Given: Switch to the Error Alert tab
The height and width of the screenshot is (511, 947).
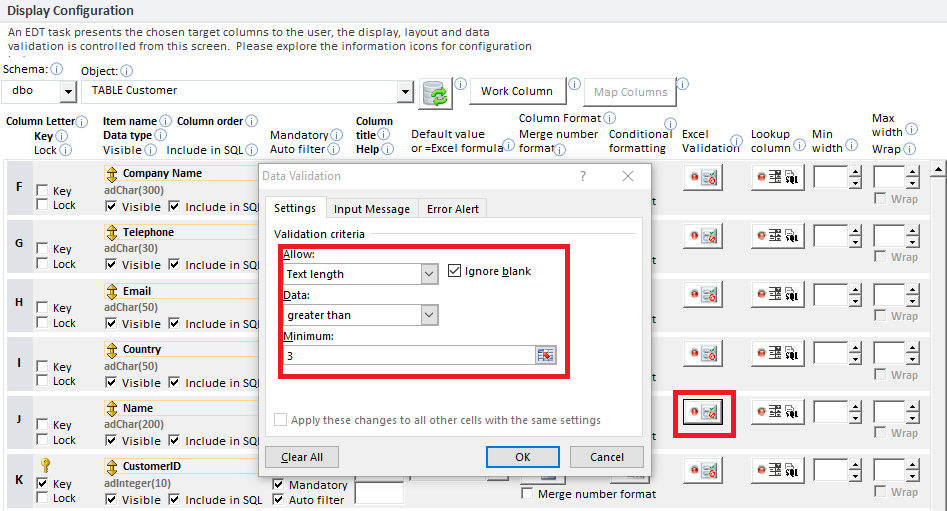Looking at the screenshot, I should point(452,209).
